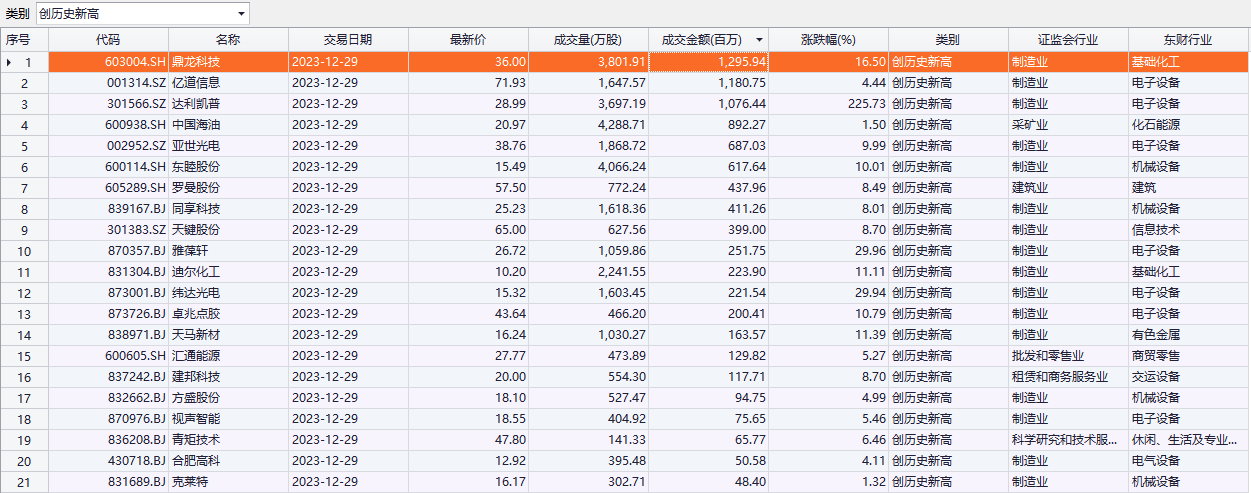The width and height of the screenshot is (1251, 493).
Task: Click the 东财行业 column header
Action: [x=1188, y=40]
